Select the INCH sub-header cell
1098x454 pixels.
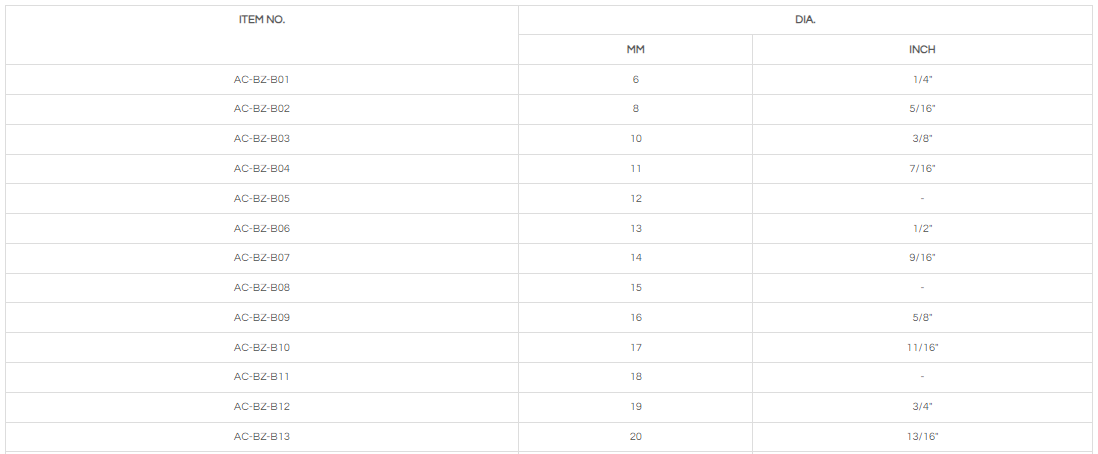922,49
